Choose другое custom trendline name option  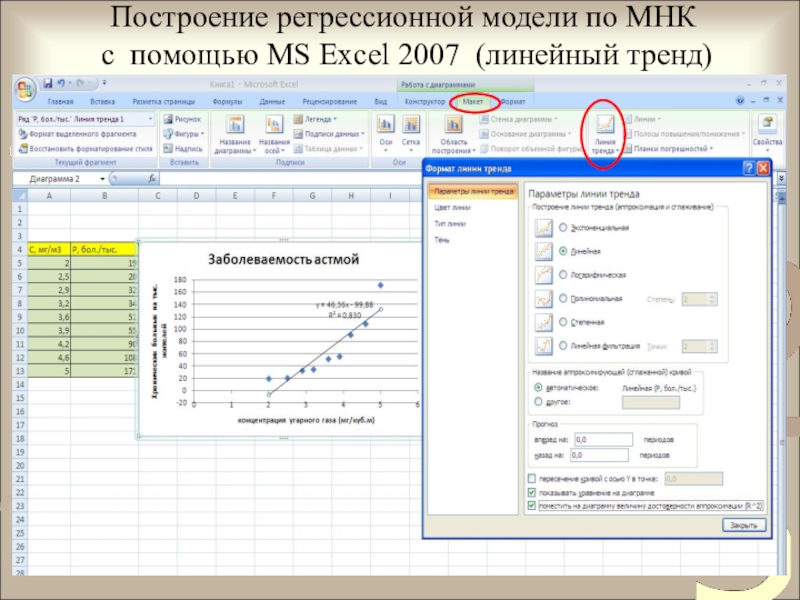(x=538, y=402)
